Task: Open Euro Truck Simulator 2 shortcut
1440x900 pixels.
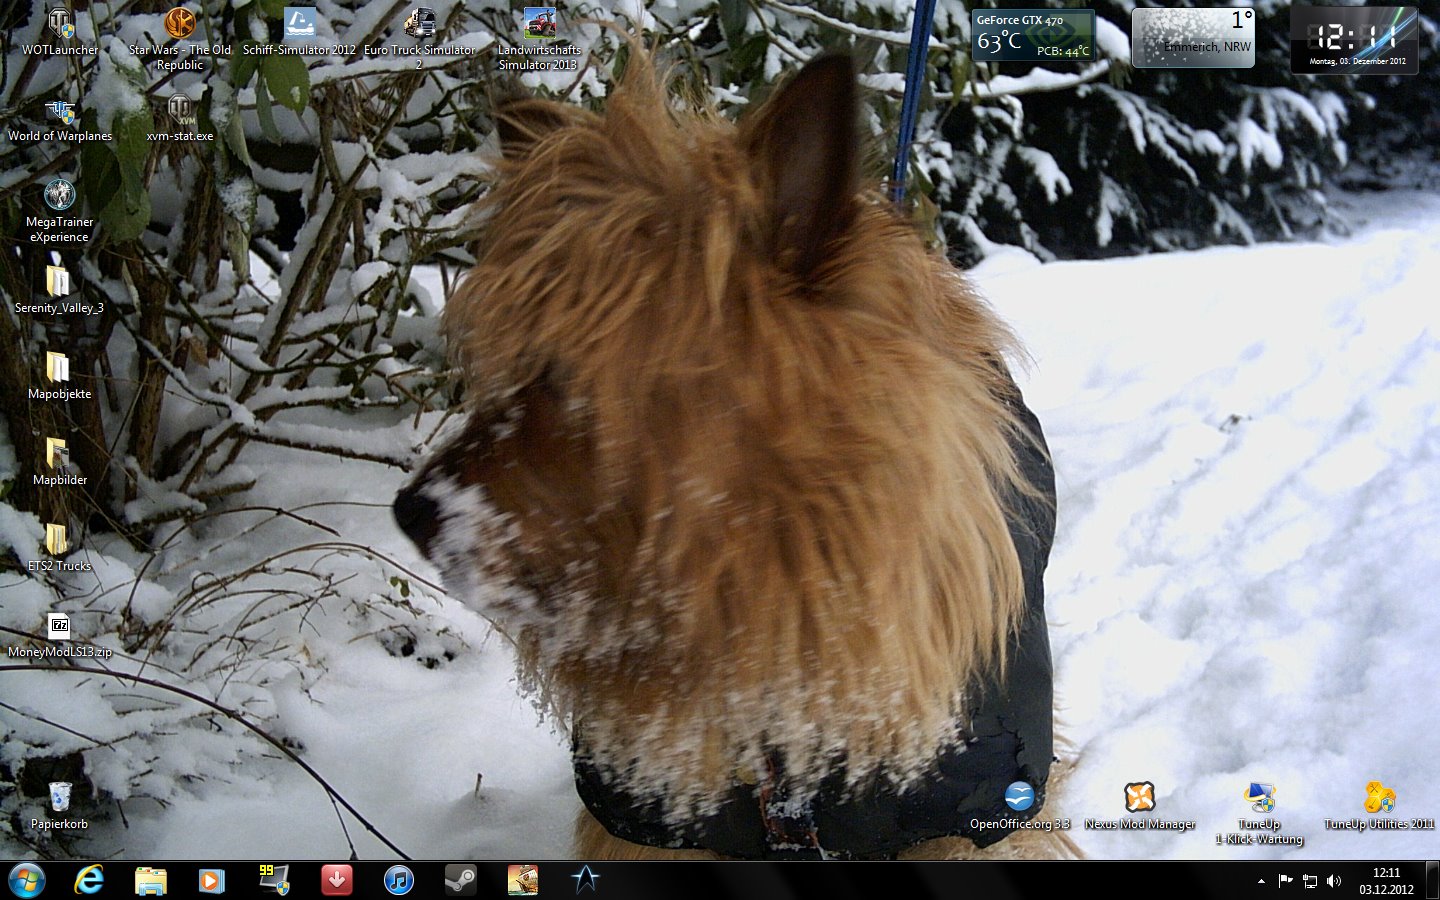Action: 419,24
